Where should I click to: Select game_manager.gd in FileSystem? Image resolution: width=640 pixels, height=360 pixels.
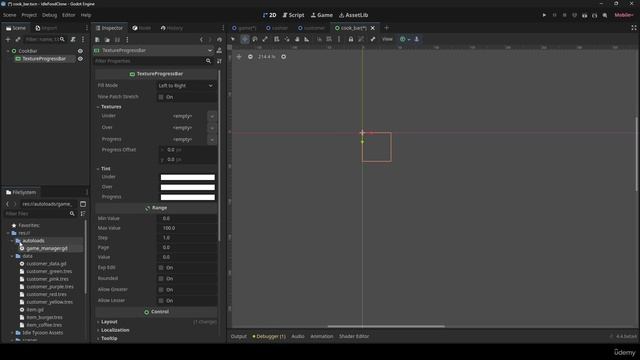click(x=47, y=249)
